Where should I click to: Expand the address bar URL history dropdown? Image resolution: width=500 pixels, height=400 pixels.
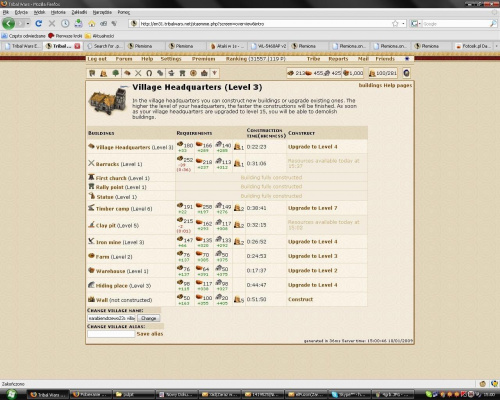point(403,24)
